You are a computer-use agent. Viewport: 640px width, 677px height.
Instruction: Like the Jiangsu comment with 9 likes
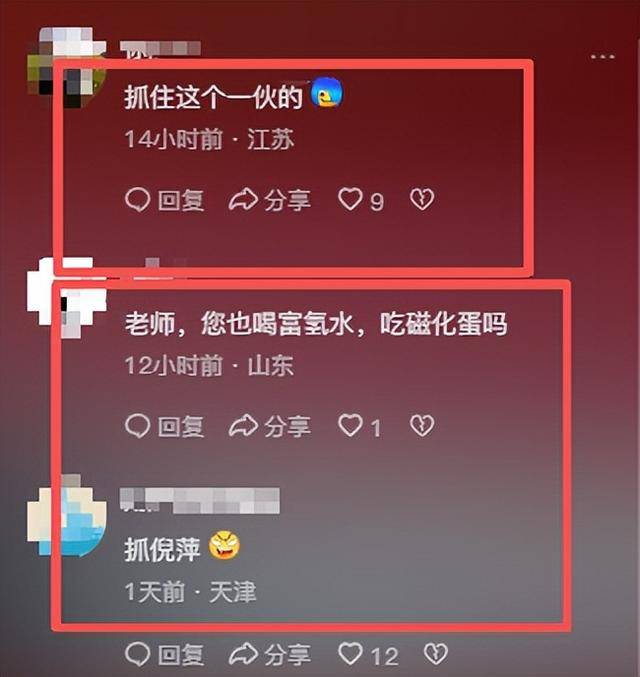[350, 199]
